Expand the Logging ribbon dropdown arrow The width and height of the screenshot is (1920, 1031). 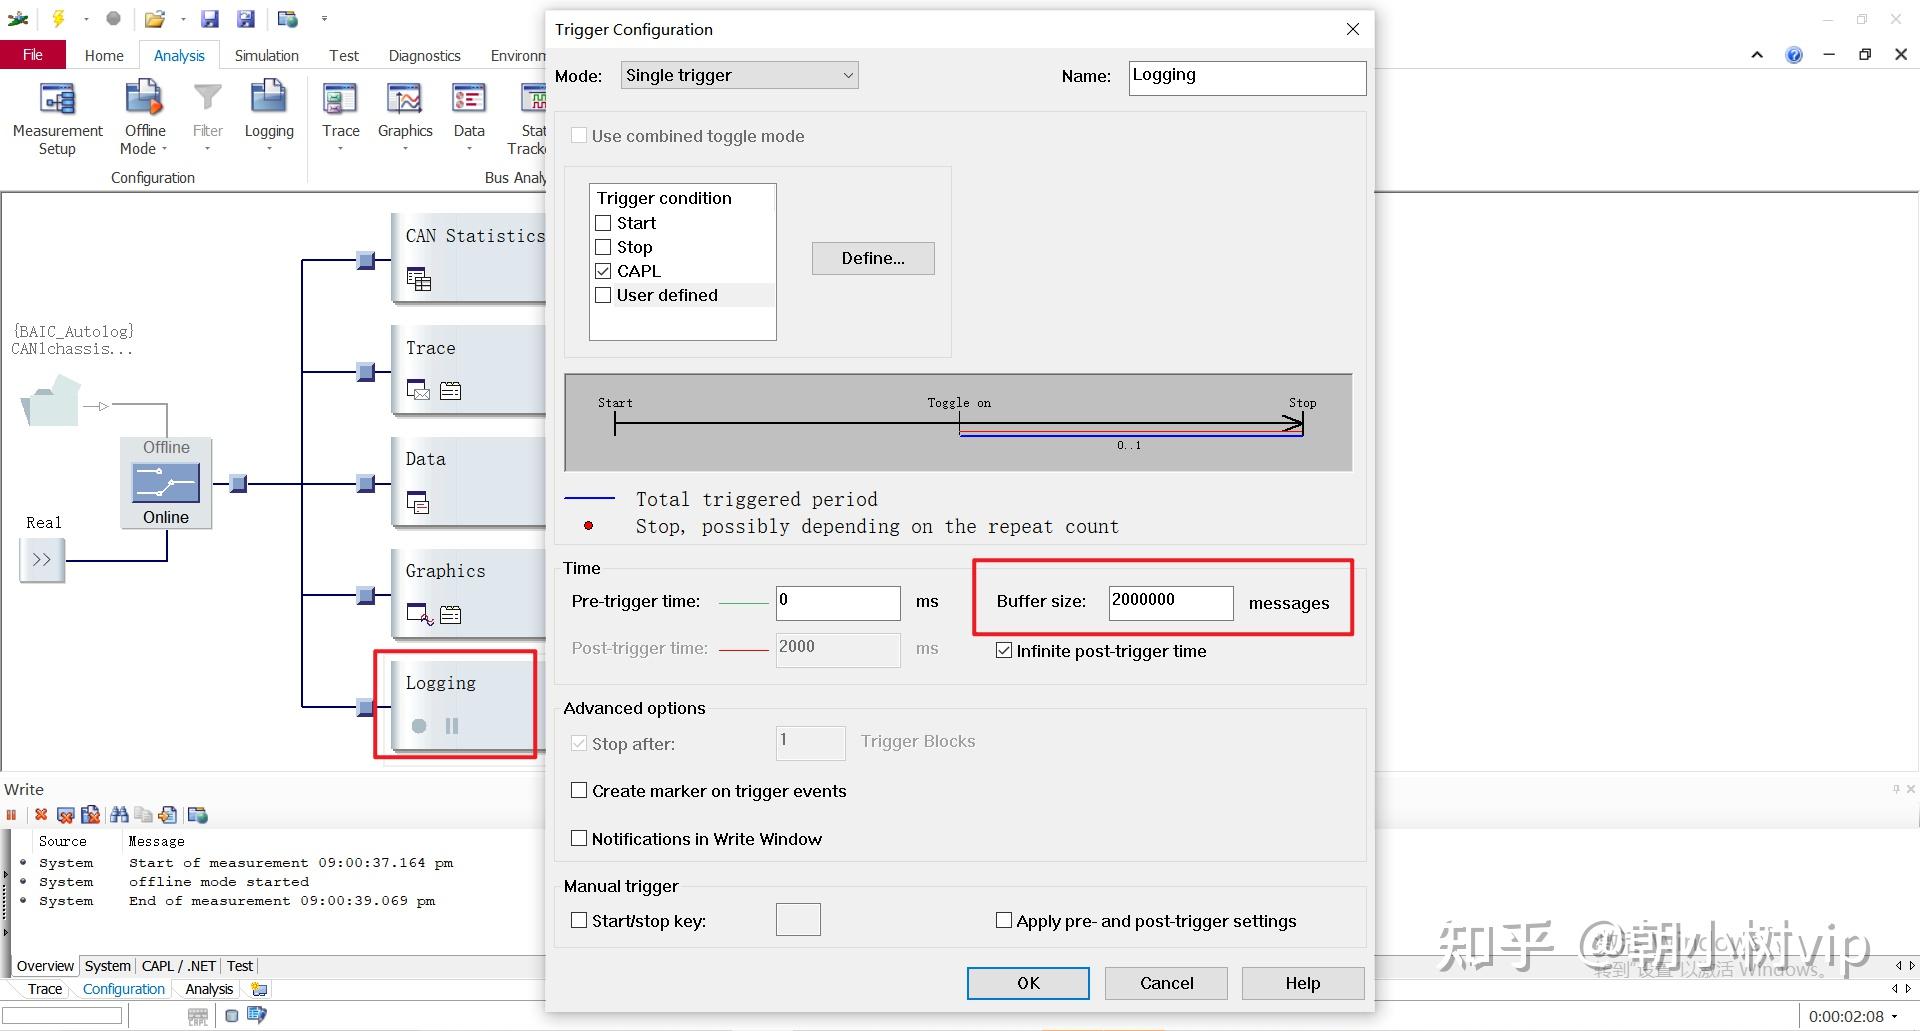269,149
